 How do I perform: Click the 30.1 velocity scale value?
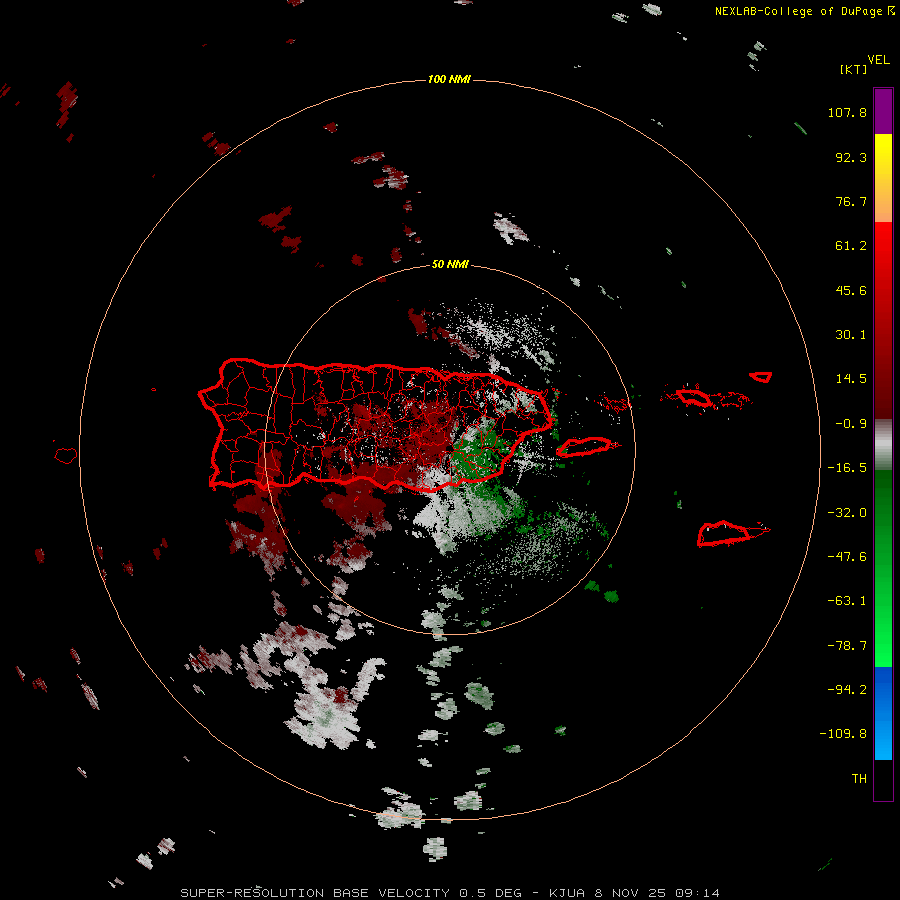(x=851, y=335)
